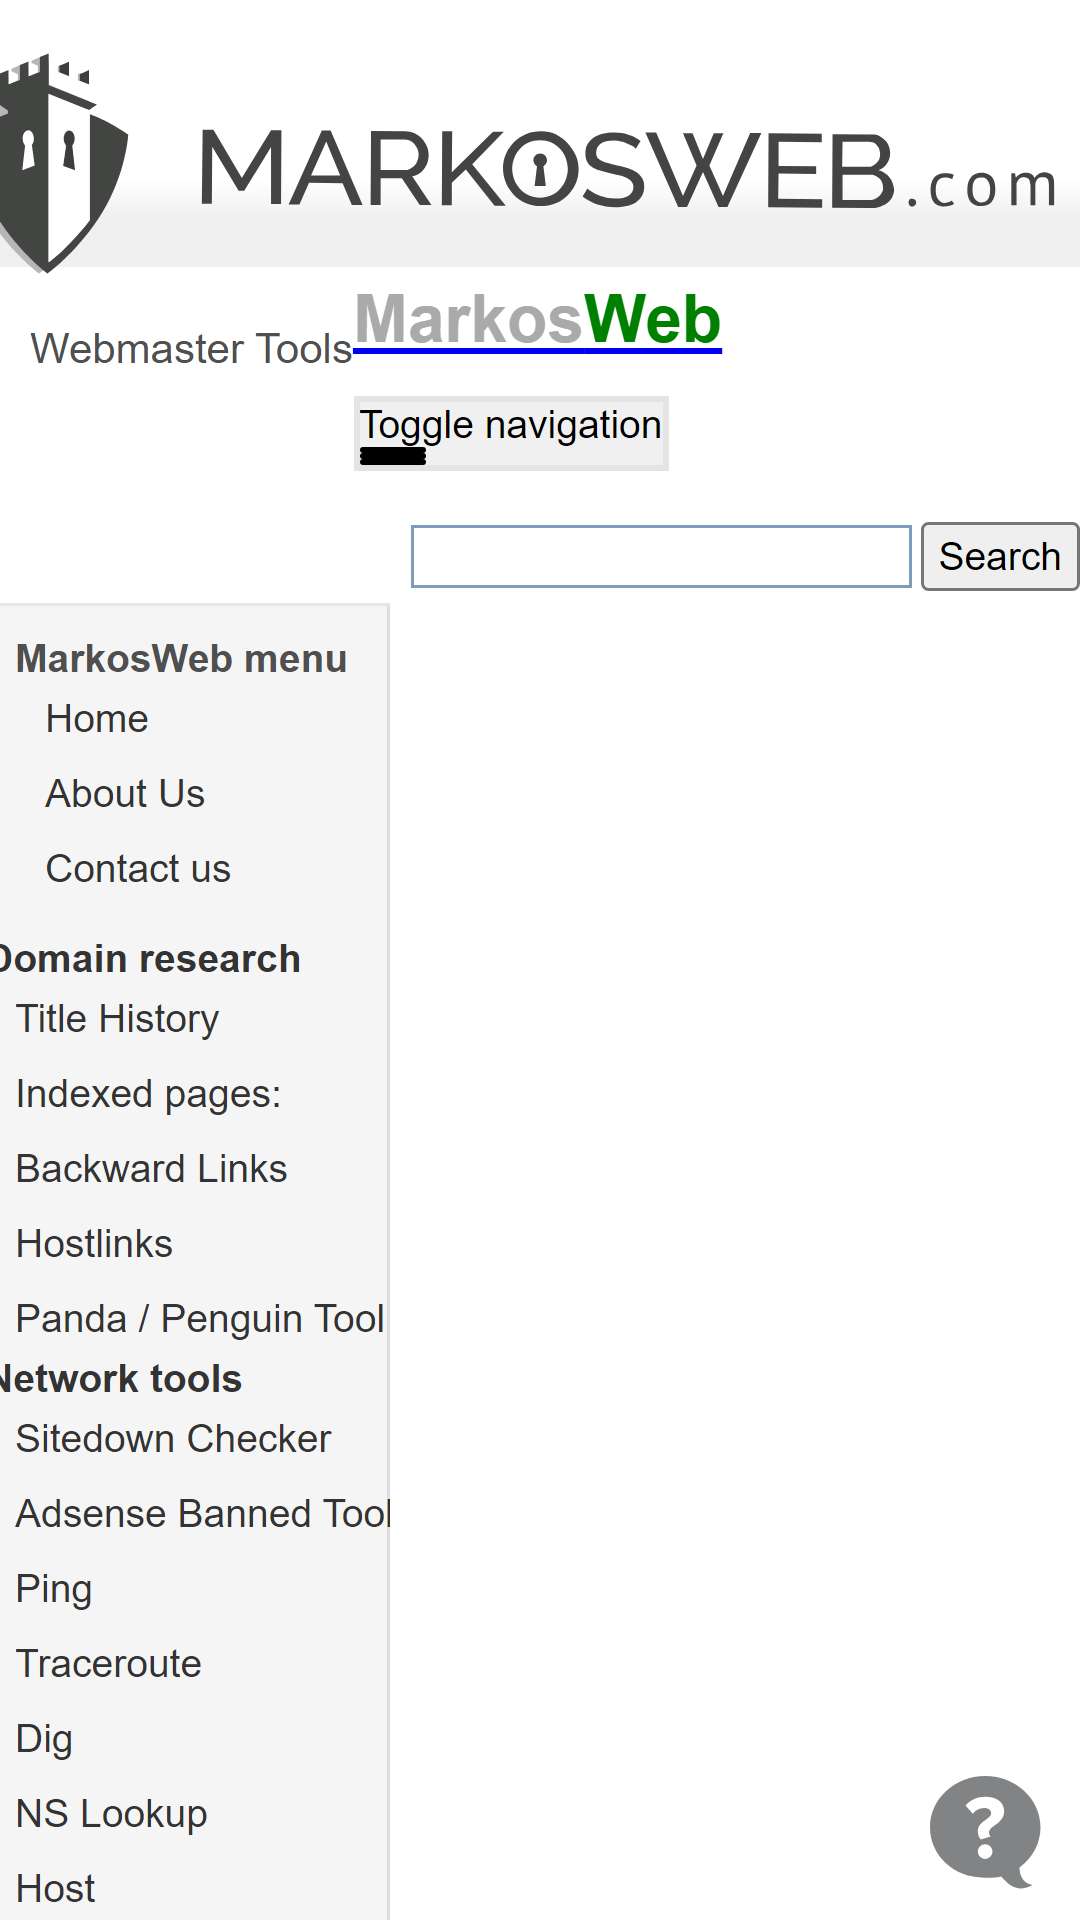Open the Adsense Banned Tool
Image resolution: width=1080 pixels, height=1920 pixels.
coord(202,1514)
